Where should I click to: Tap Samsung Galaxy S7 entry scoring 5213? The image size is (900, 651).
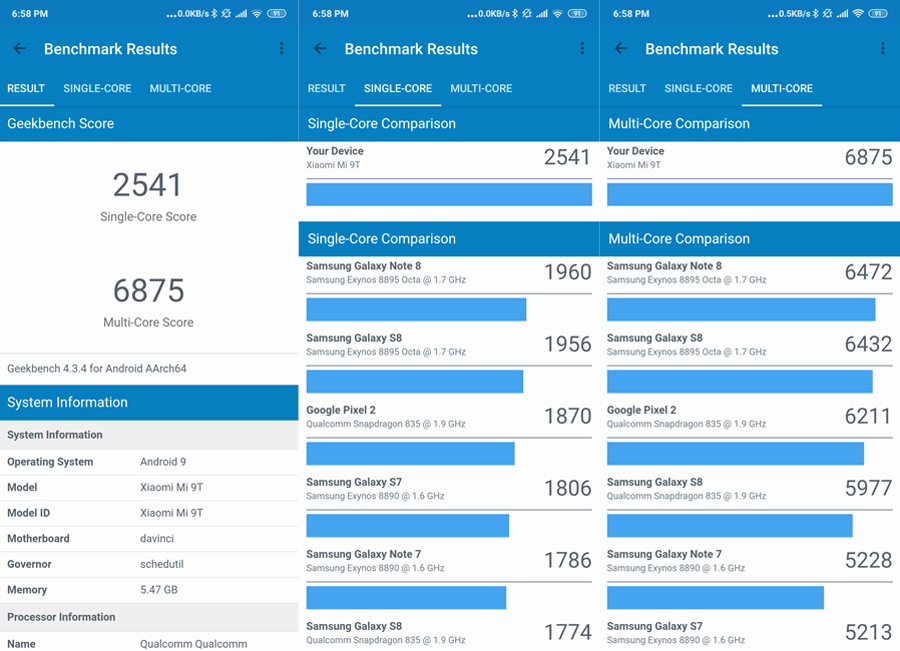[x=750, y=633]
